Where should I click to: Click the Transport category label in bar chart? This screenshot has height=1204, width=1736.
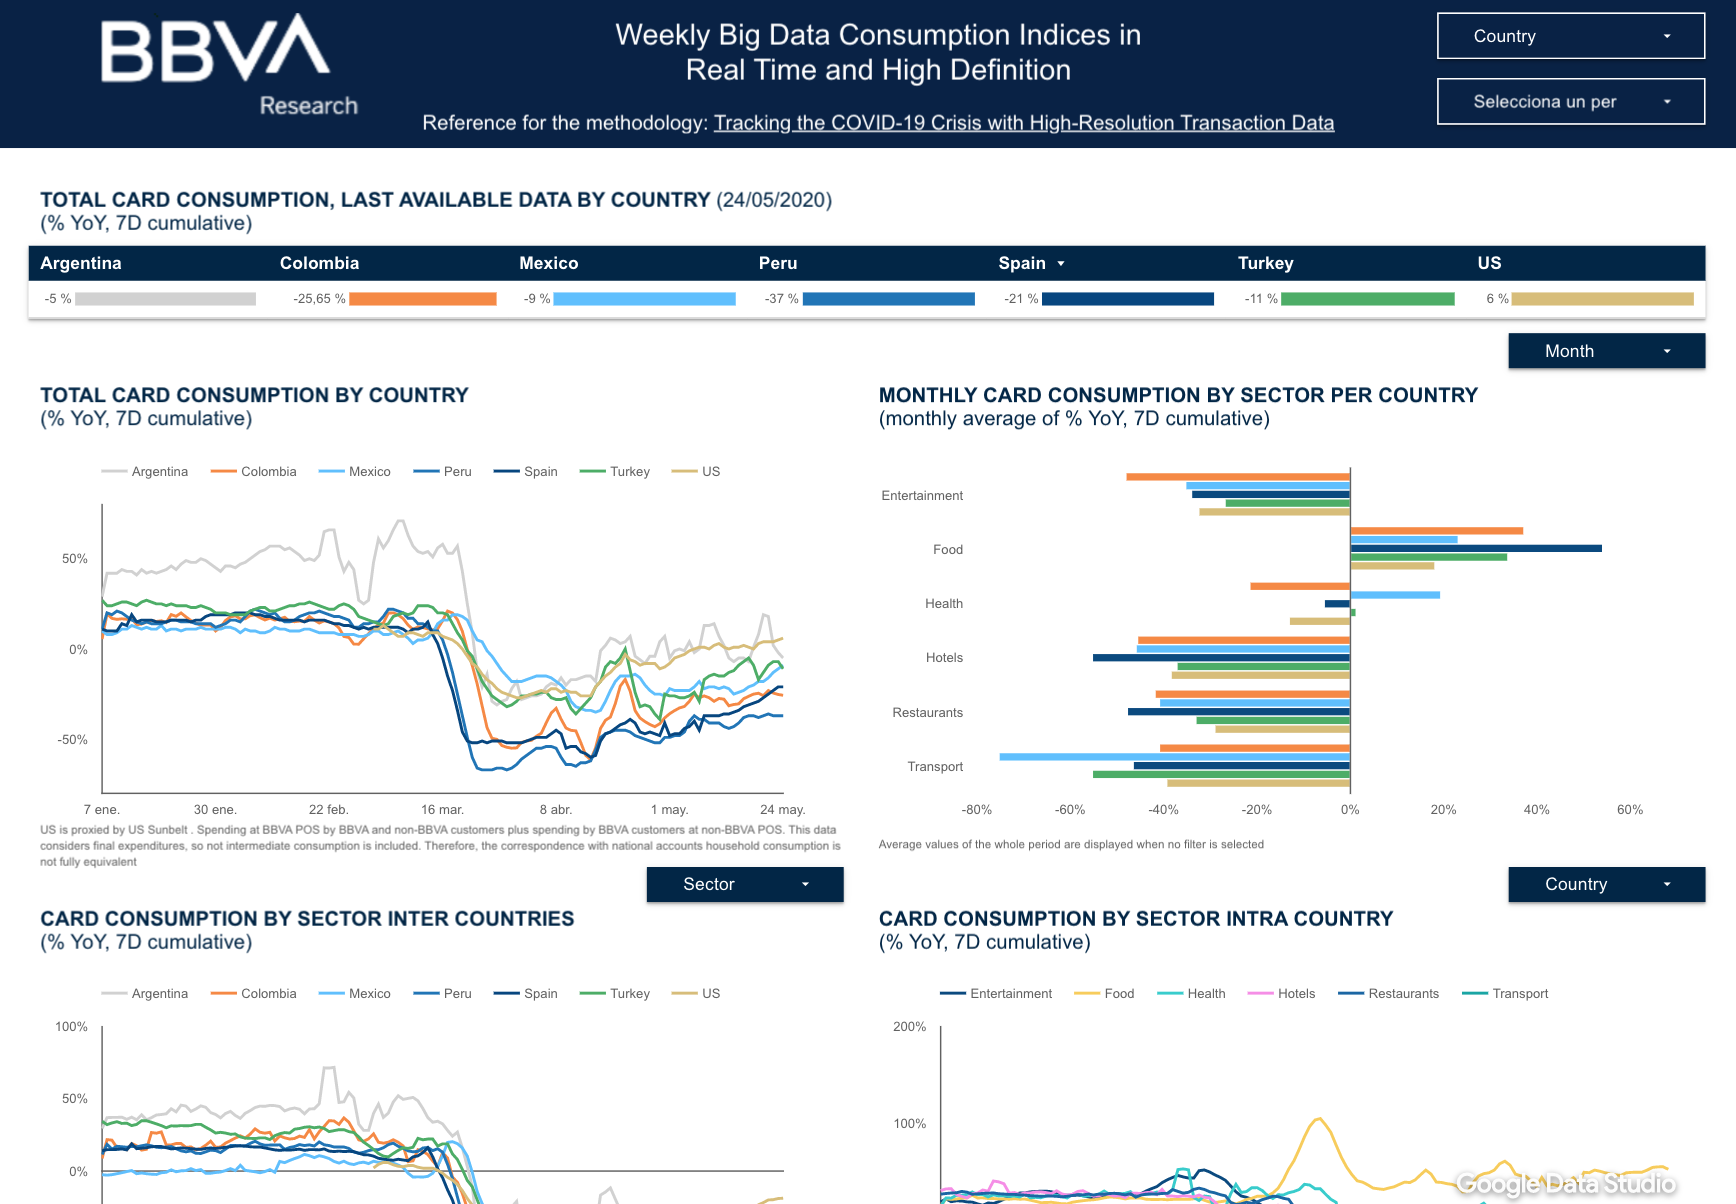[935, 766]
